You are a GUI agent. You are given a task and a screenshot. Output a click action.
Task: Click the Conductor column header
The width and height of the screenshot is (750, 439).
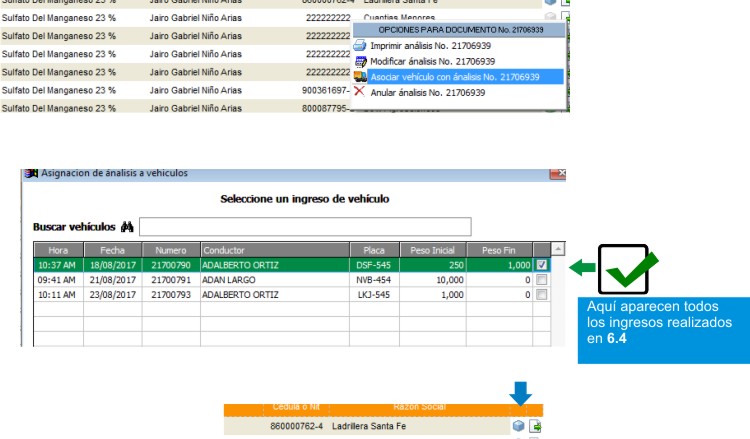coord(275,250)
